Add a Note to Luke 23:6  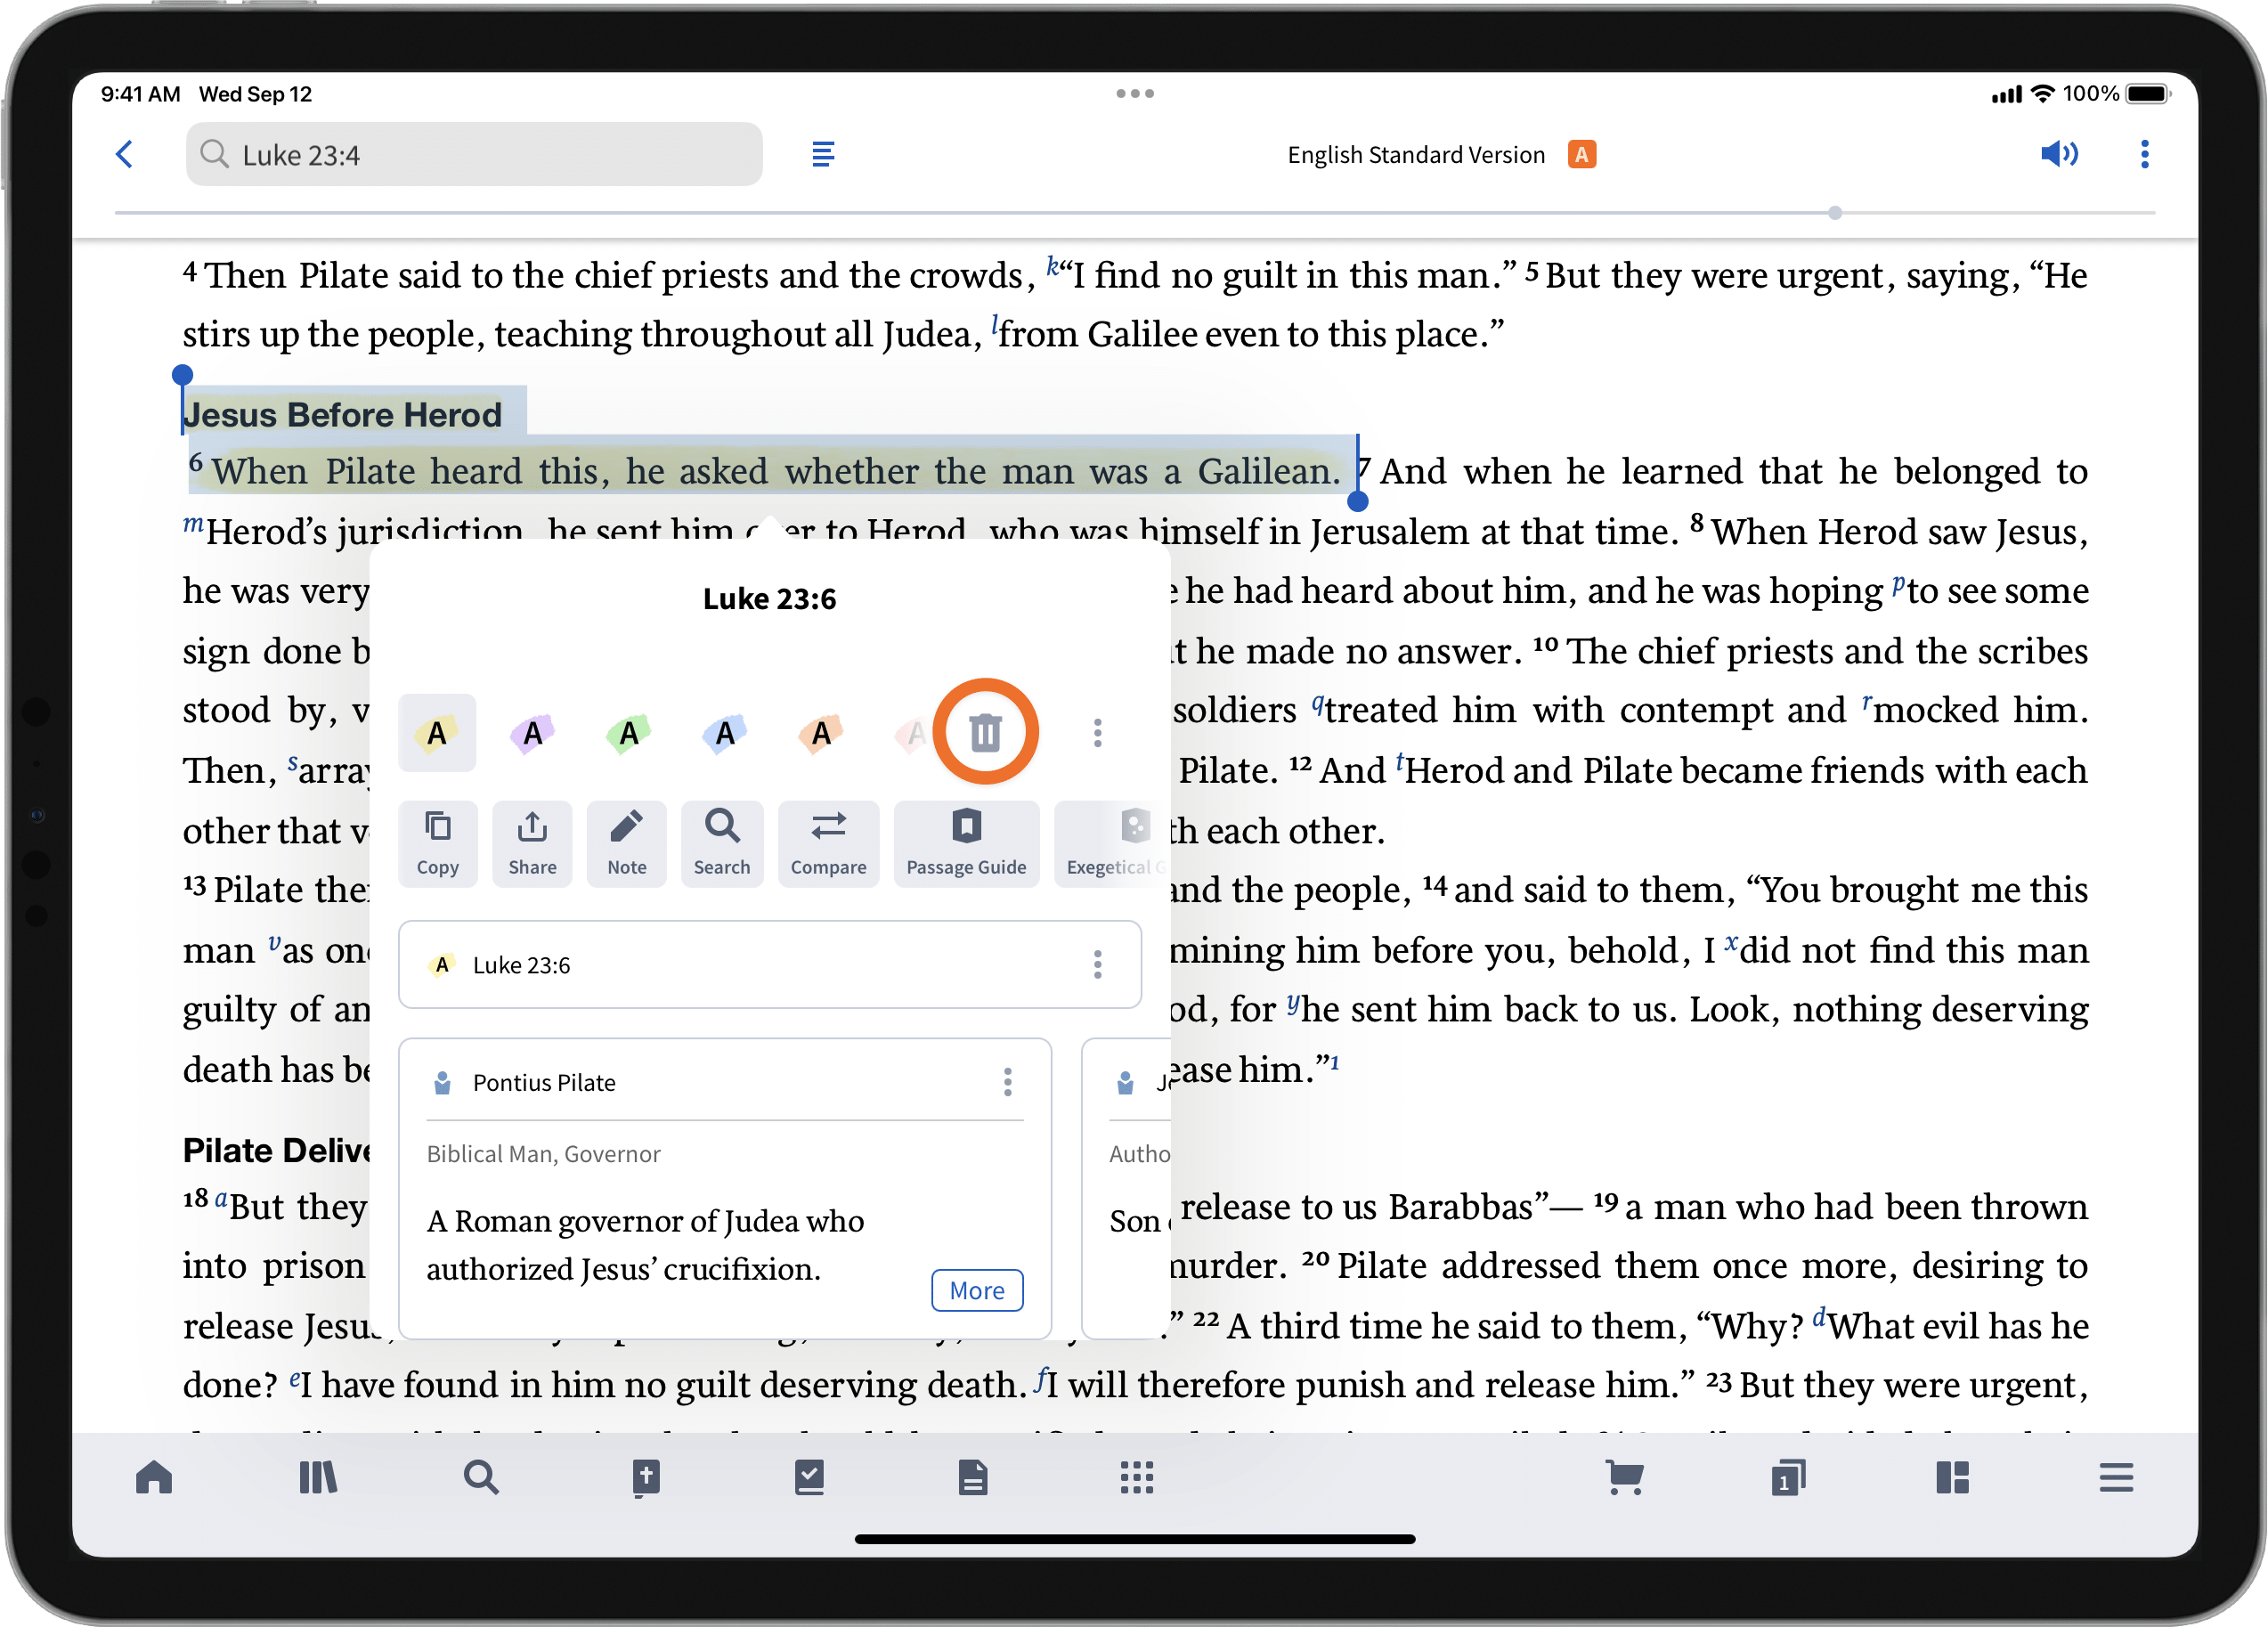point(627,844)
